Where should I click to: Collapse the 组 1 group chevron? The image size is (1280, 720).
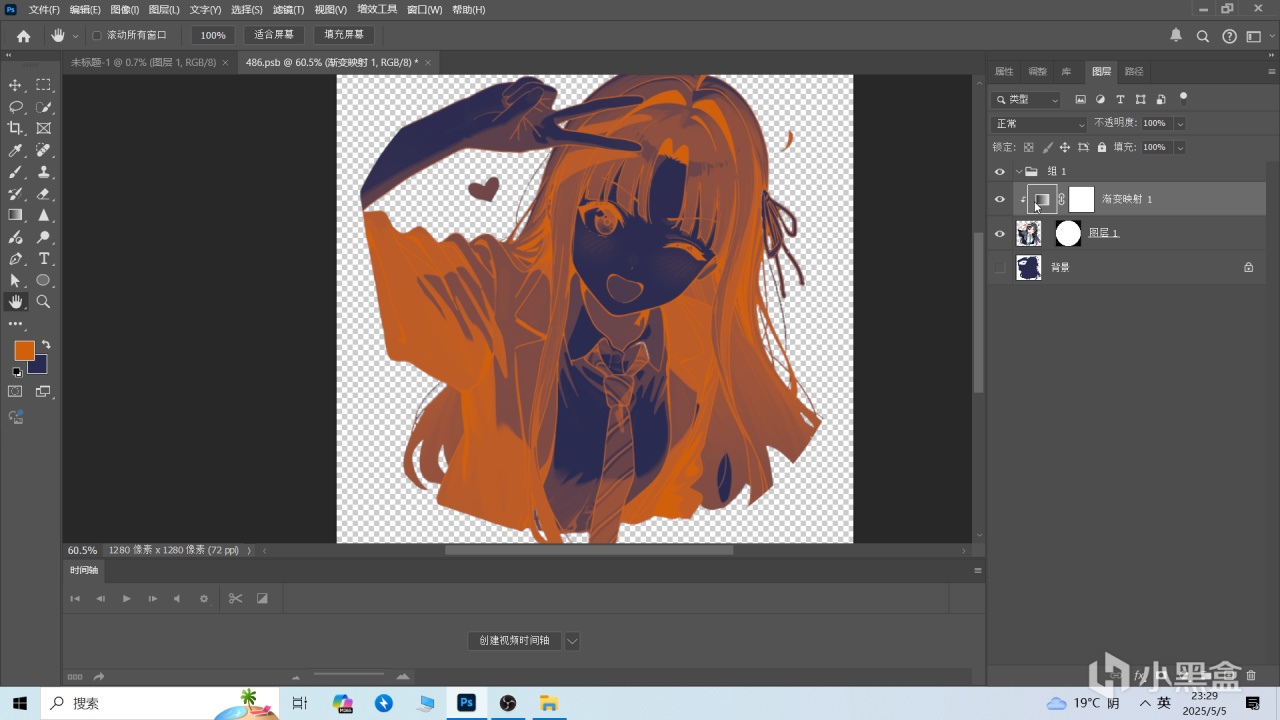tap(1018, 172)
